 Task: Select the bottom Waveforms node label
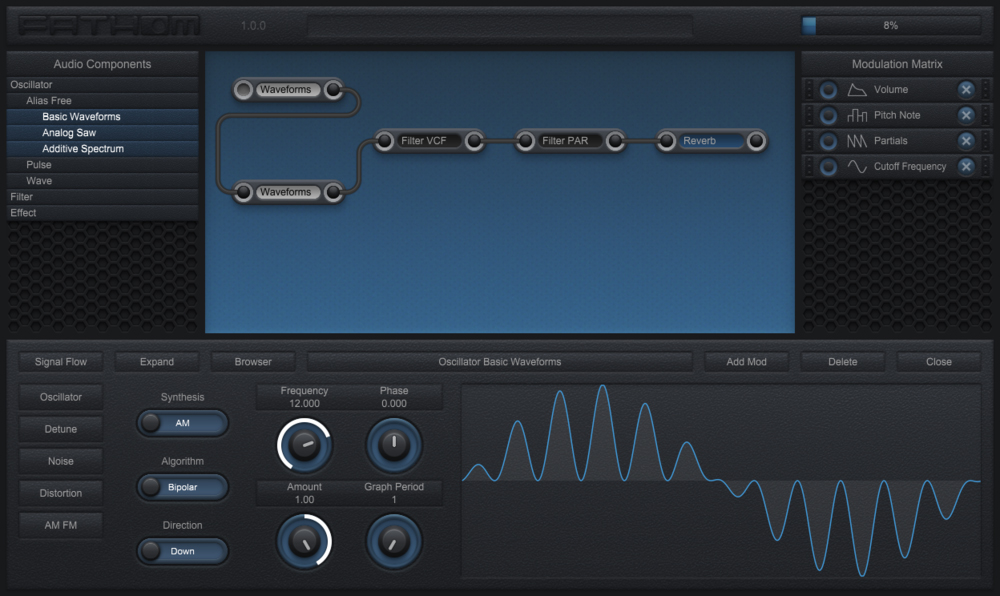(x=288, y=192)
